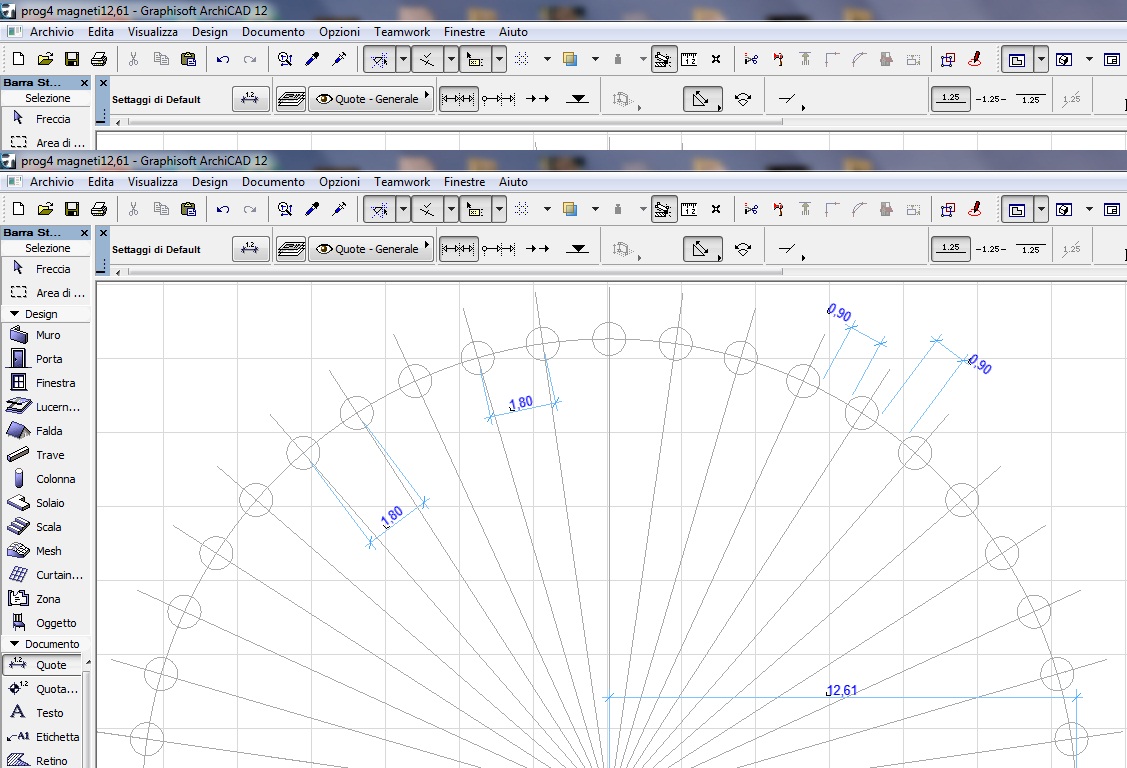Select the Scala stair tool
The image size is (1127, 768).
tap(48, 527)
